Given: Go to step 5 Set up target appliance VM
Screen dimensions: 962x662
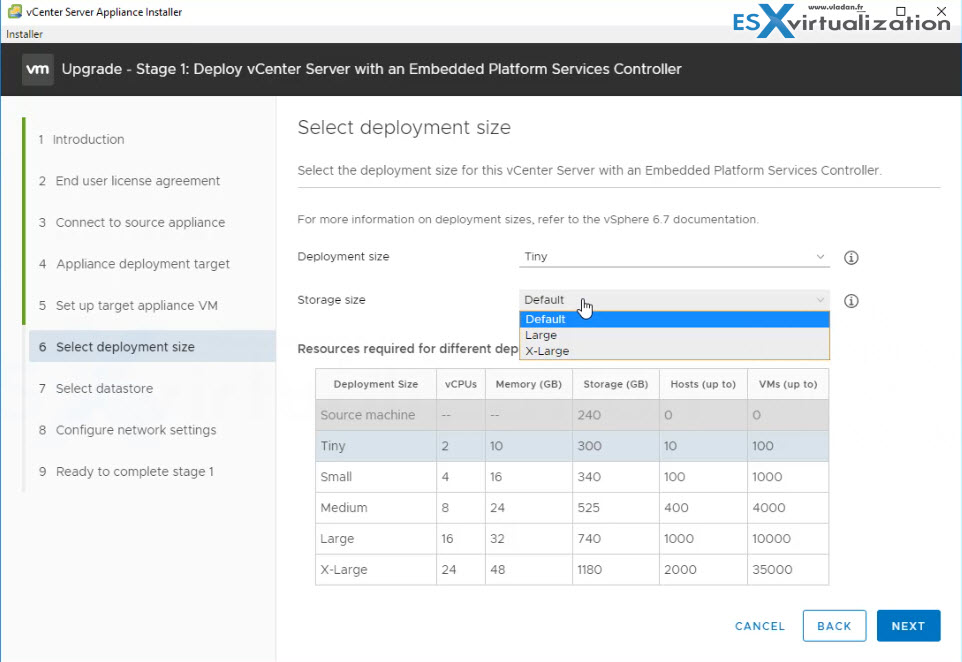Looking at the screenshot, I should pos(128,306).
